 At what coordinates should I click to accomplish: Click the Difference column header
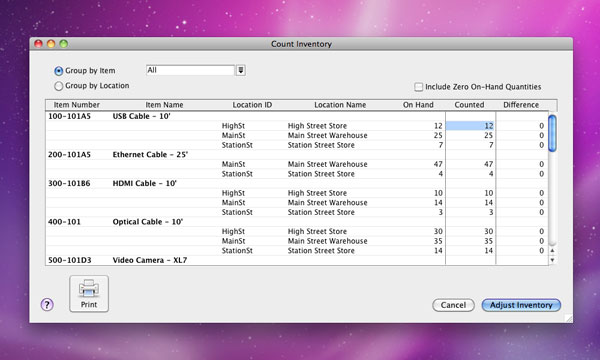(521, 105)
